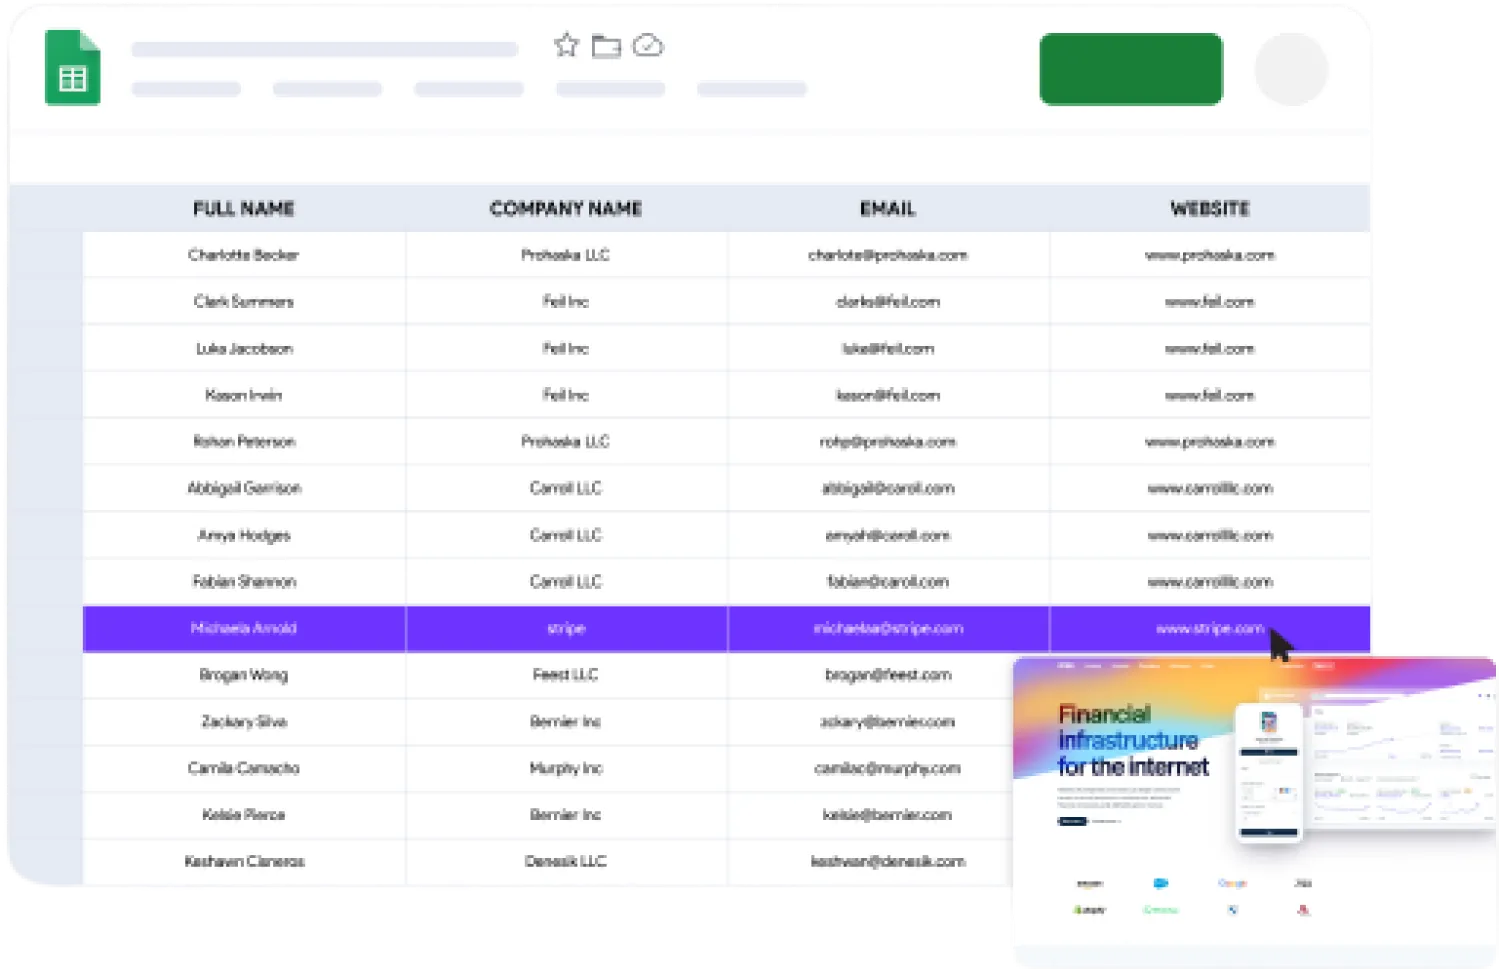Viewport: 1500px width, 969px height.
Task: Open the website link in Fabian Shannon's row
Action: 1210,581
